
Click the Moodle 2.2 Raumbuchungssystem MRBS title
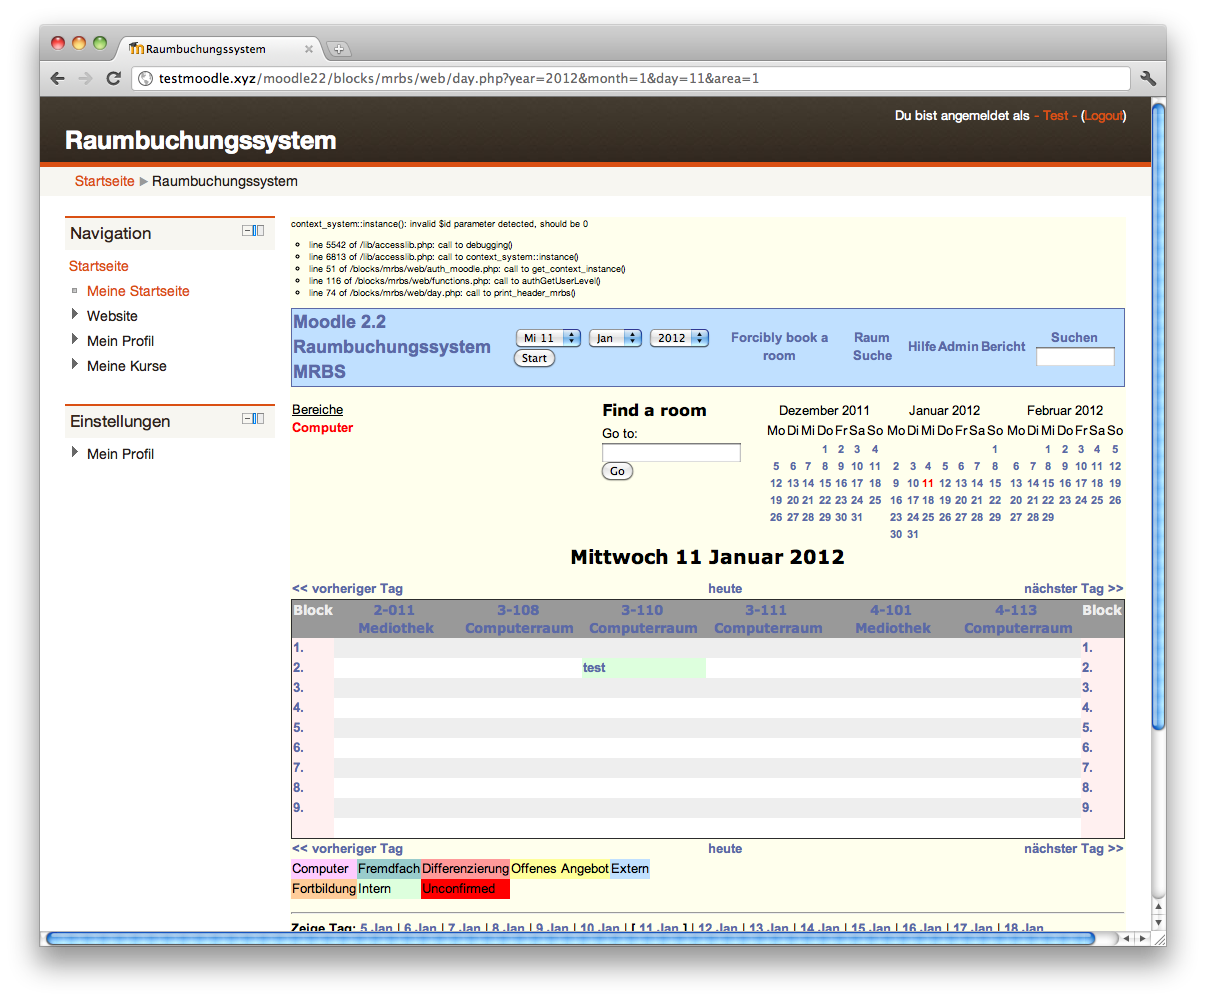click(391, 347)
